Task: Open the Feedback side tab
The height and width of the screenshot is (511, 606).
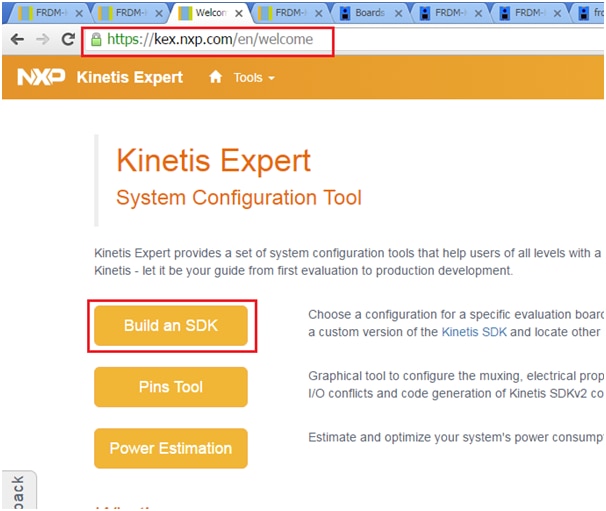Action: point(19,491)
